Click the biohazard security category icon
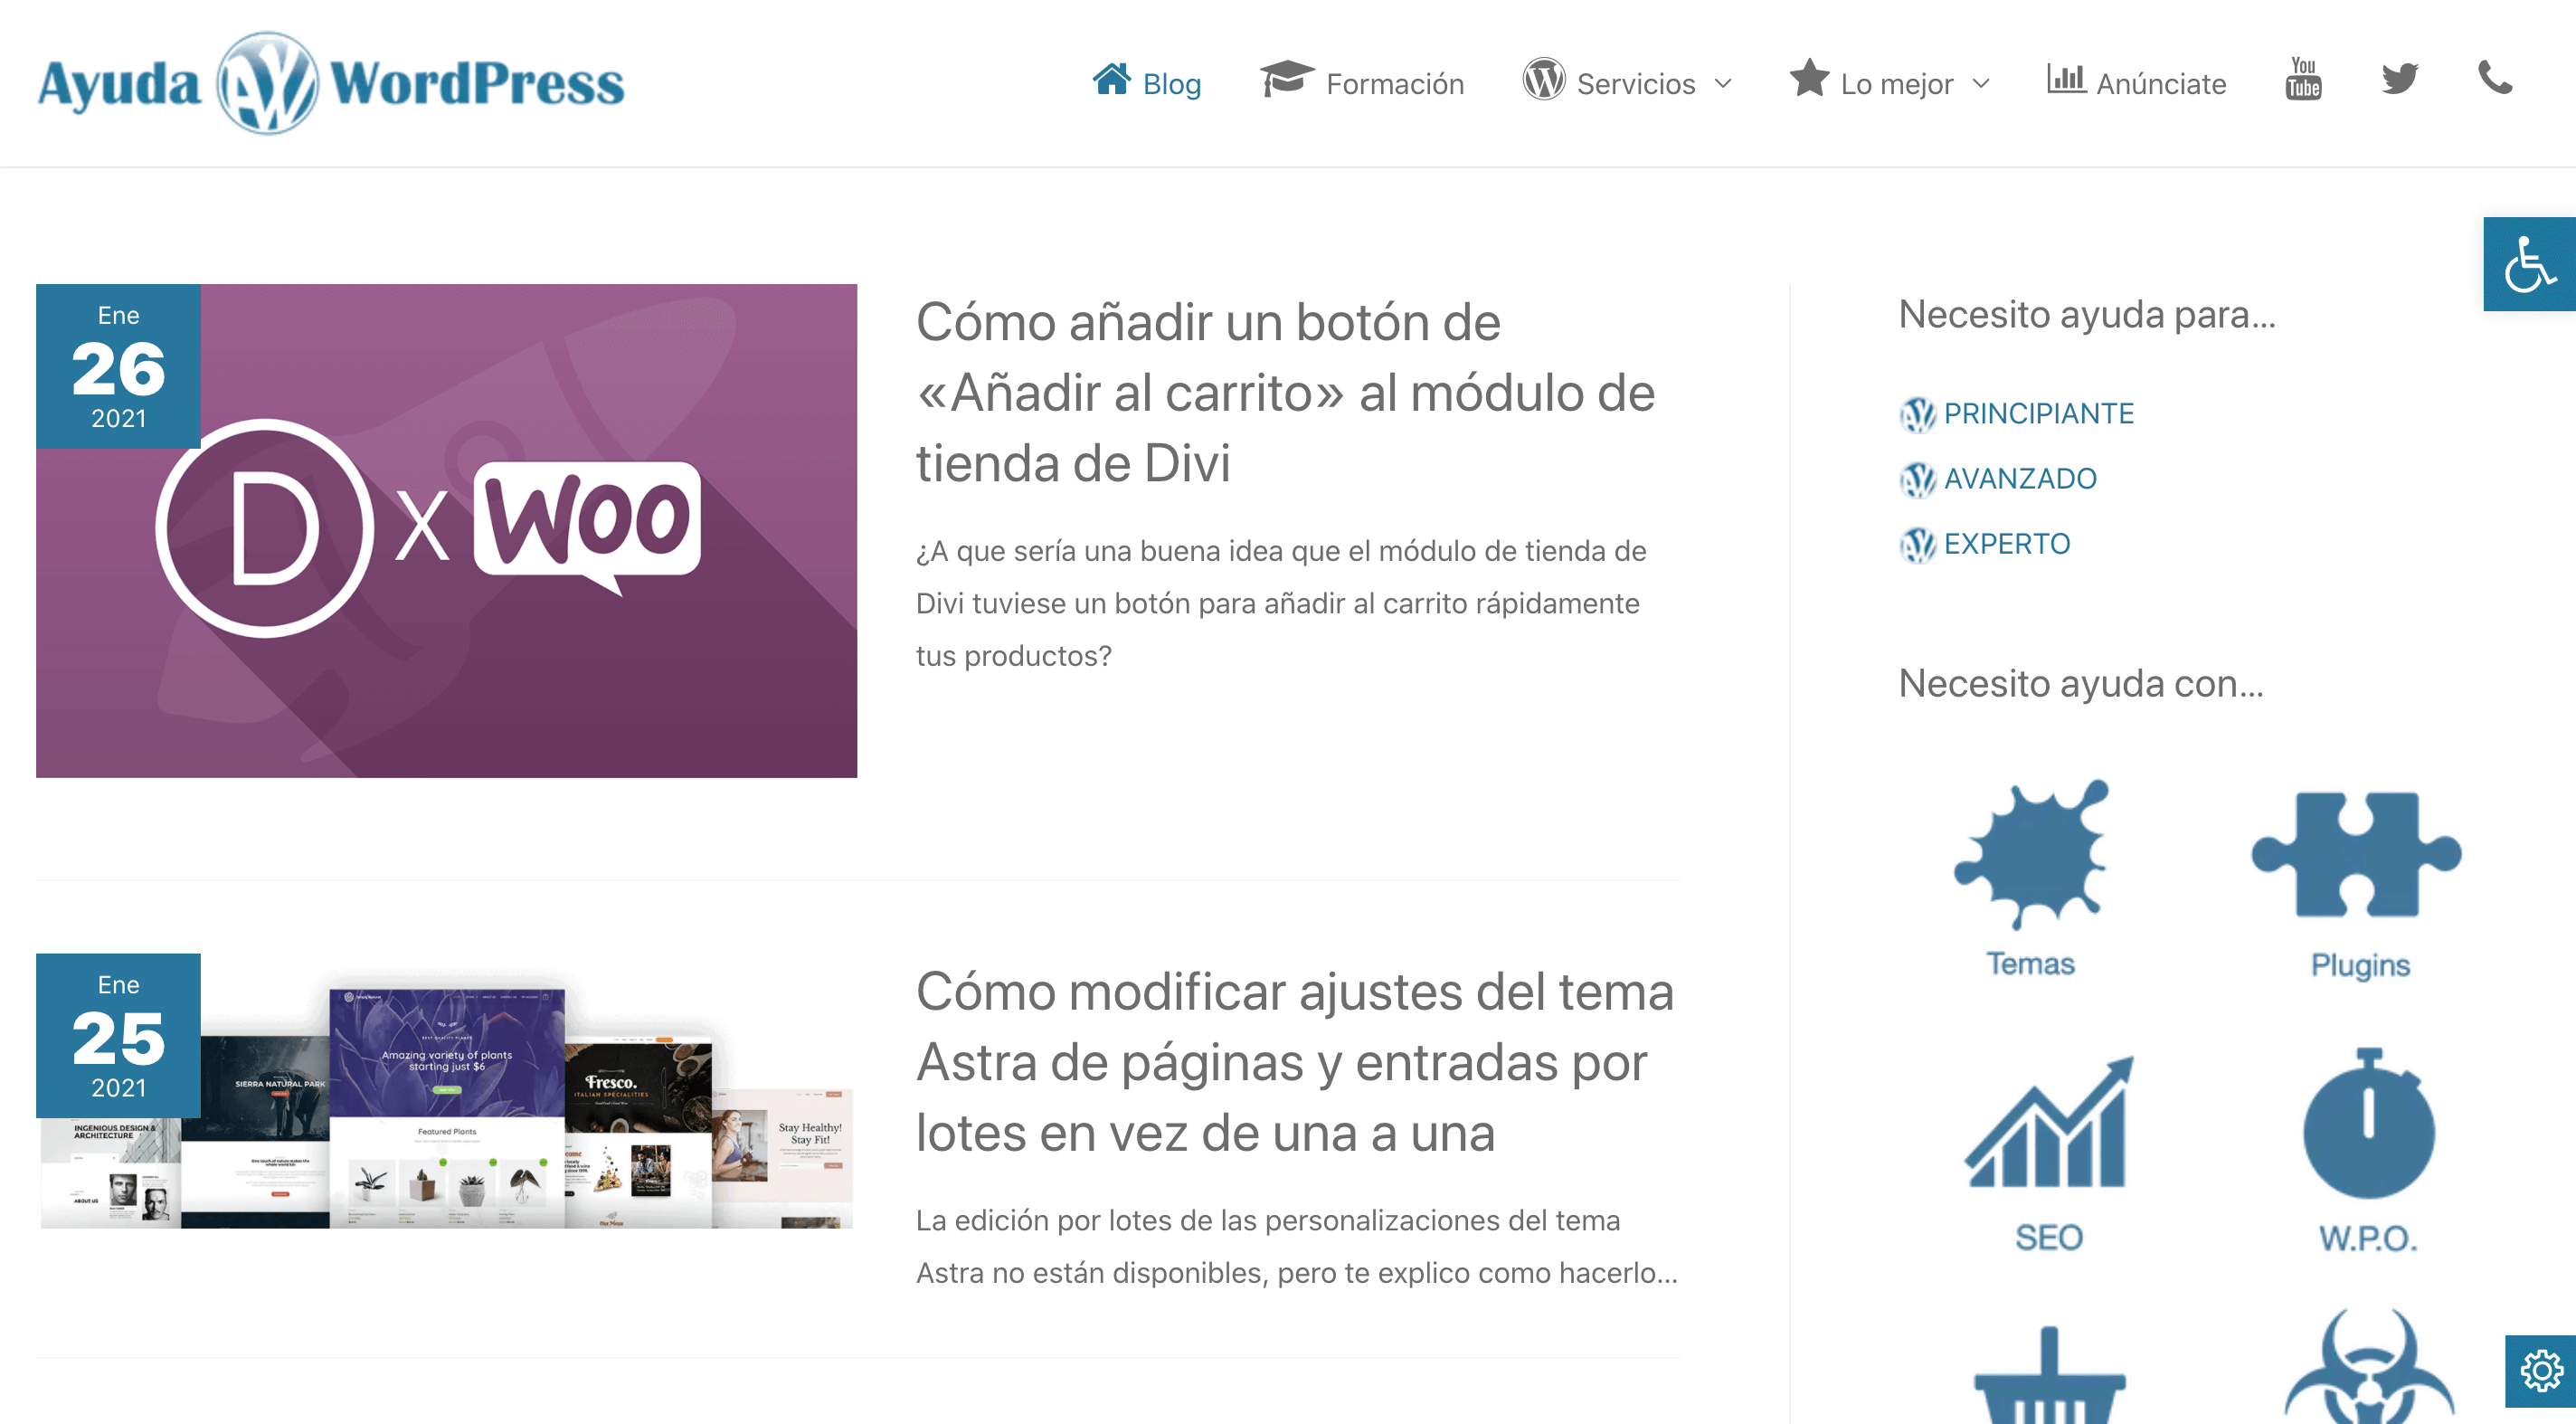Screen dimensions: 2576x1424 click(2369, 1367)
